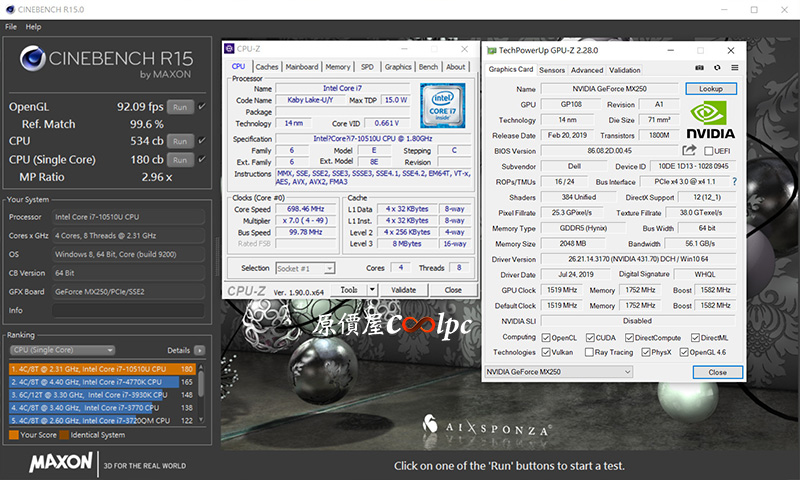Click the Close button in GPU-Z
The height and width of the screenshot is (480, 800).
tap(717, 372)
